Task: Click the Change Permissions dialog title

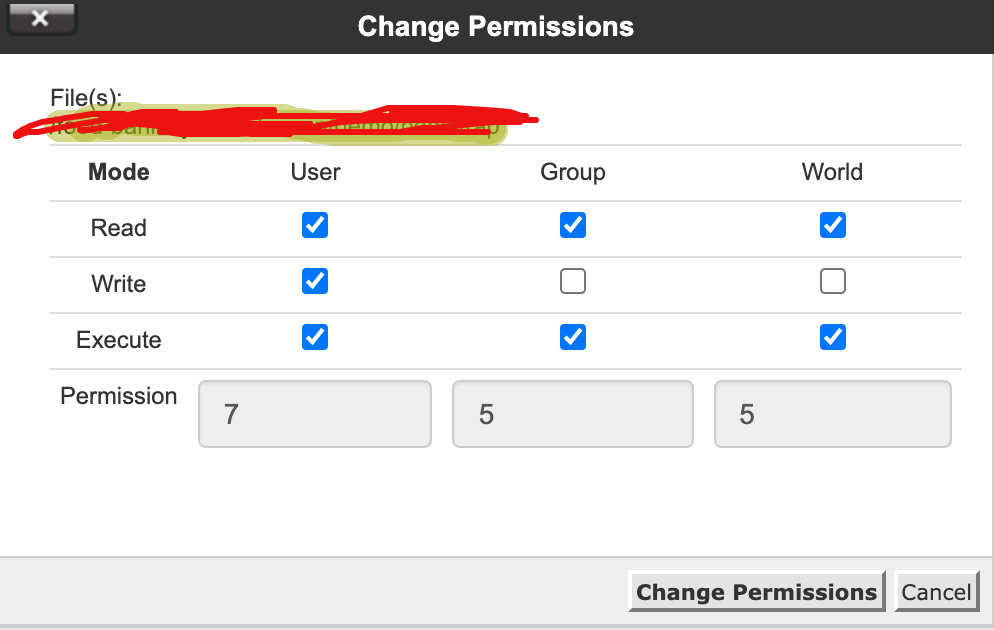Action: pos(496,27)
